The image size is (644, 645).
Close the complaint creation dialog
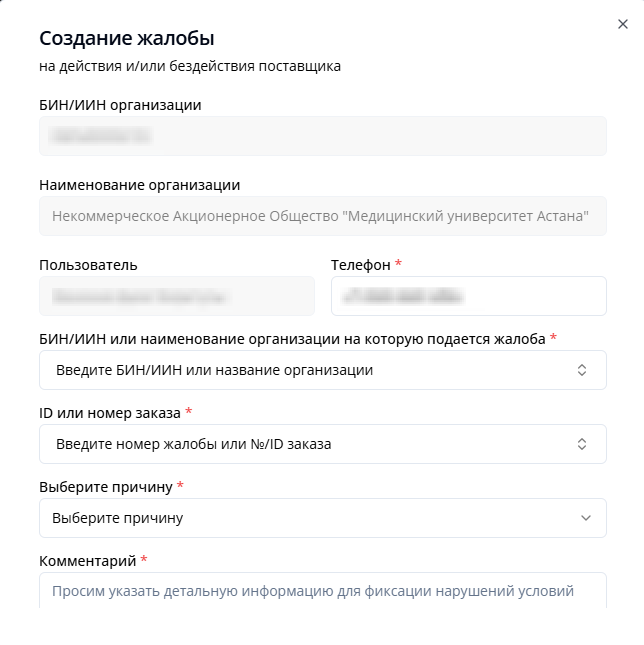[623, 25]
